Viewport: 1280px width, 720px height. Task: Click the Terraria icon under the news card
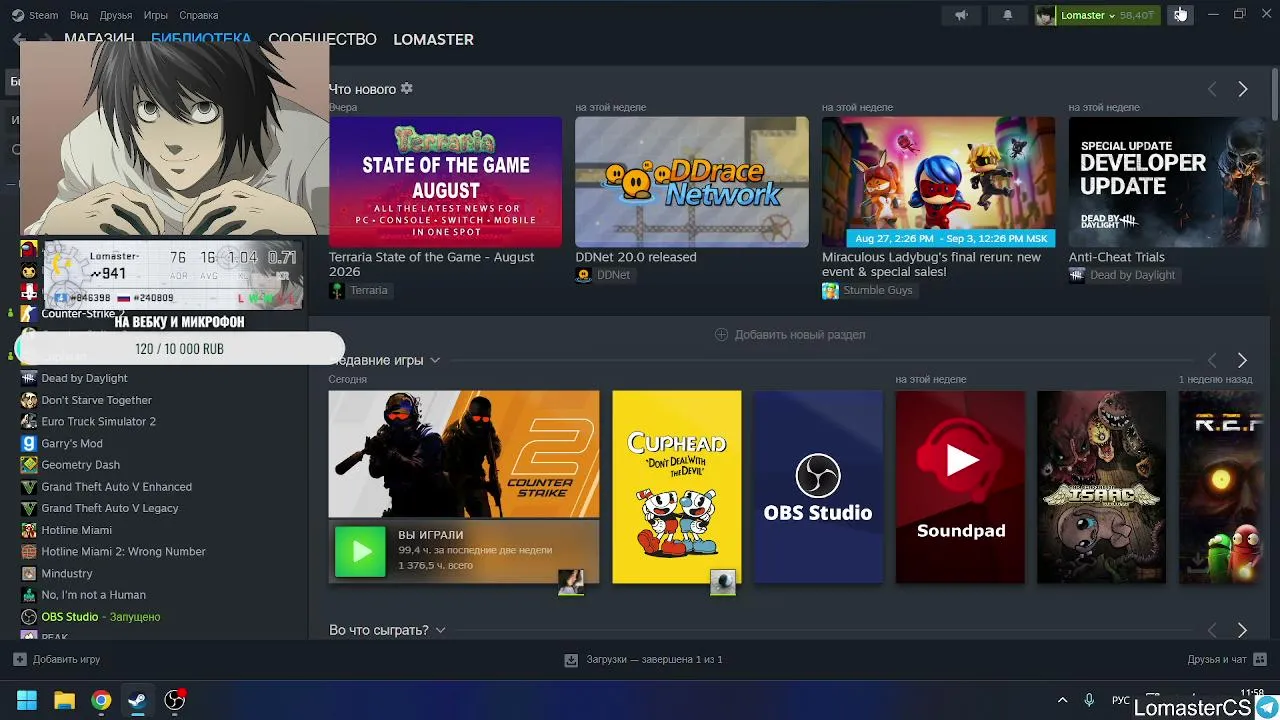click(337, 290)
